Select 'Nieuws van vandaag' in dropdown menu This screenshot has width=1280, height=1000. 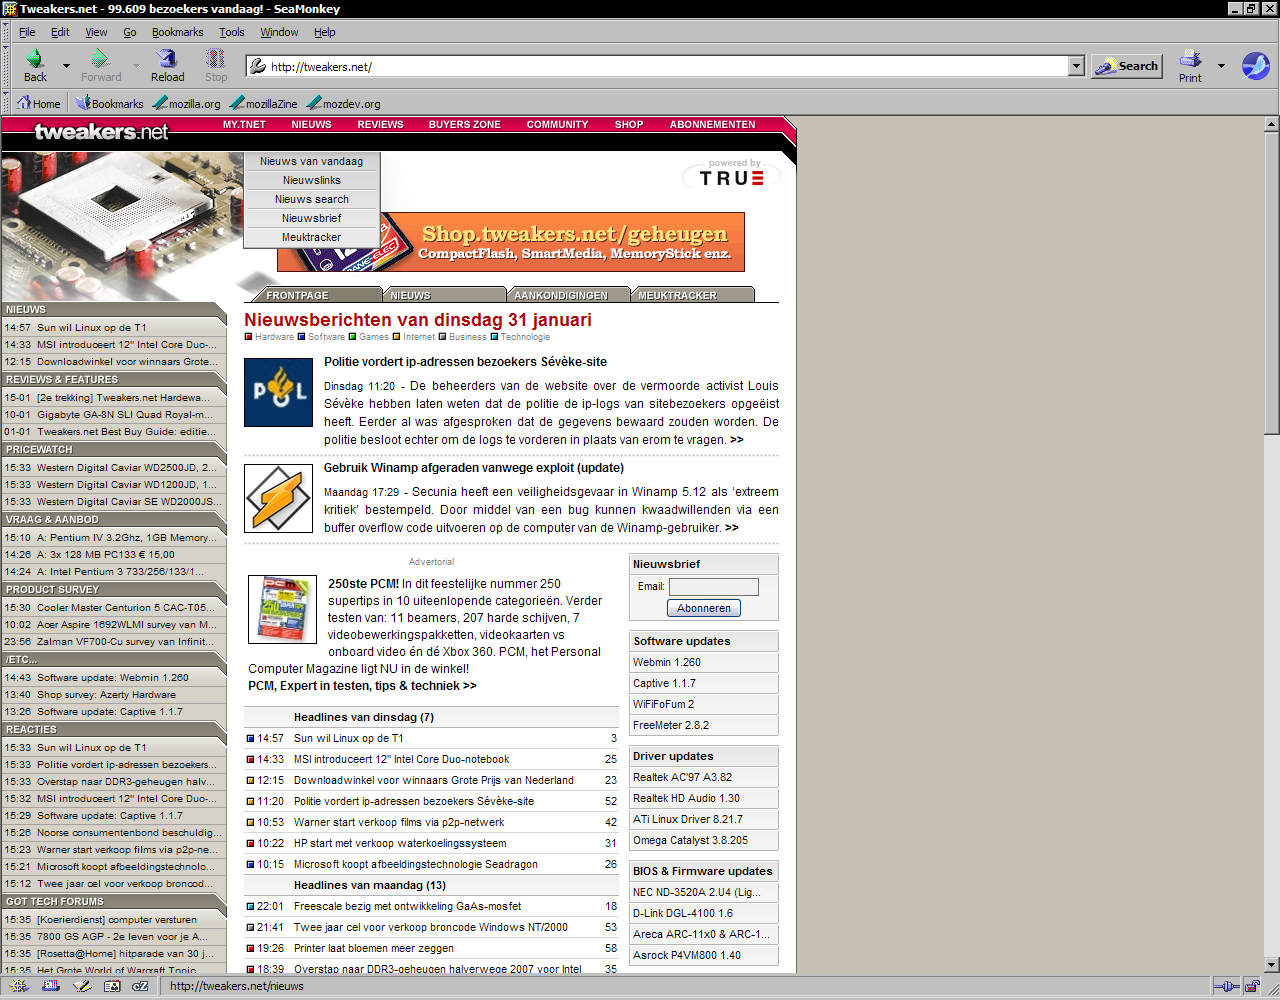coord(311,161)
